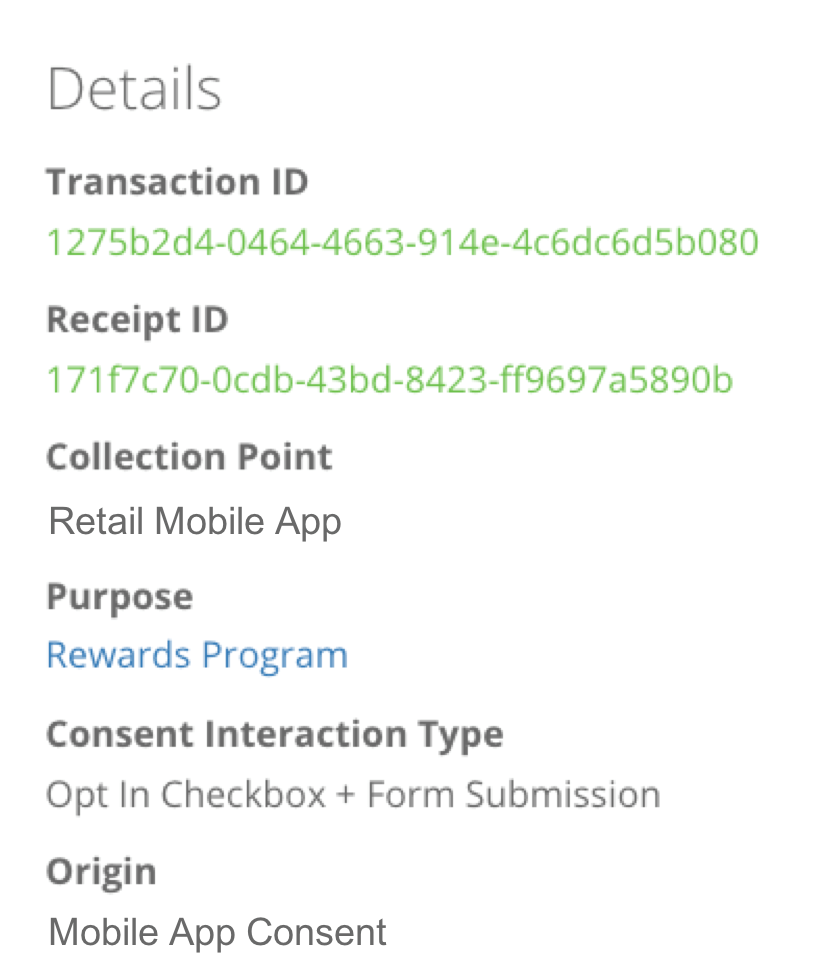This screenshot has height=974, width=814.
Task: Select the Receipt ID label
Action: pos(137,321)
